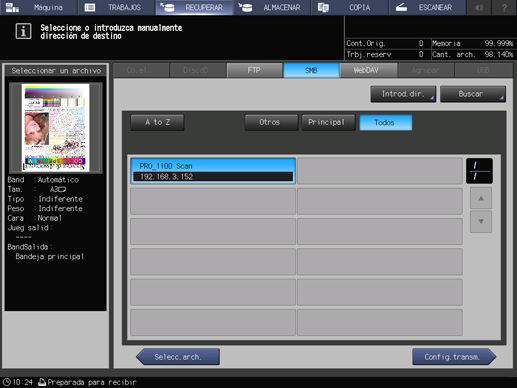Open the A to Z index selector
The width and height of the screenshot is (517, 388).
pyautogui.click(x=157, y=122)
